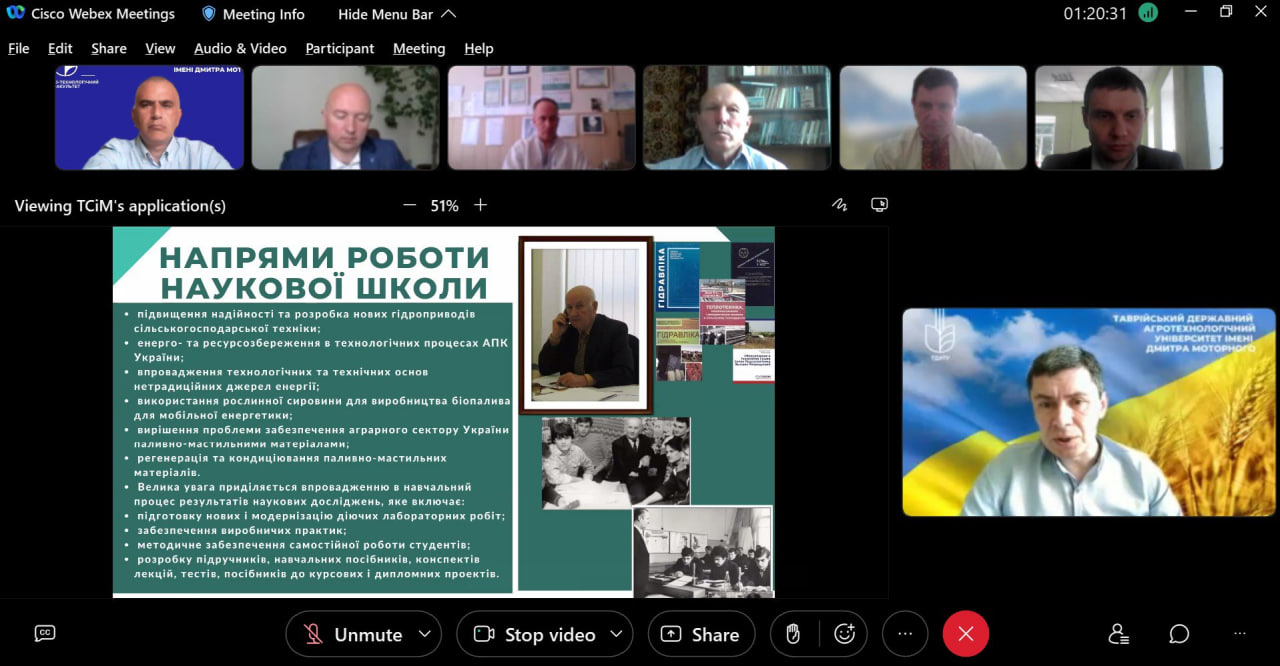
Task: Click the meeting timer 01:20:31
Action: pyautogui.click(x=1095, y=14)
